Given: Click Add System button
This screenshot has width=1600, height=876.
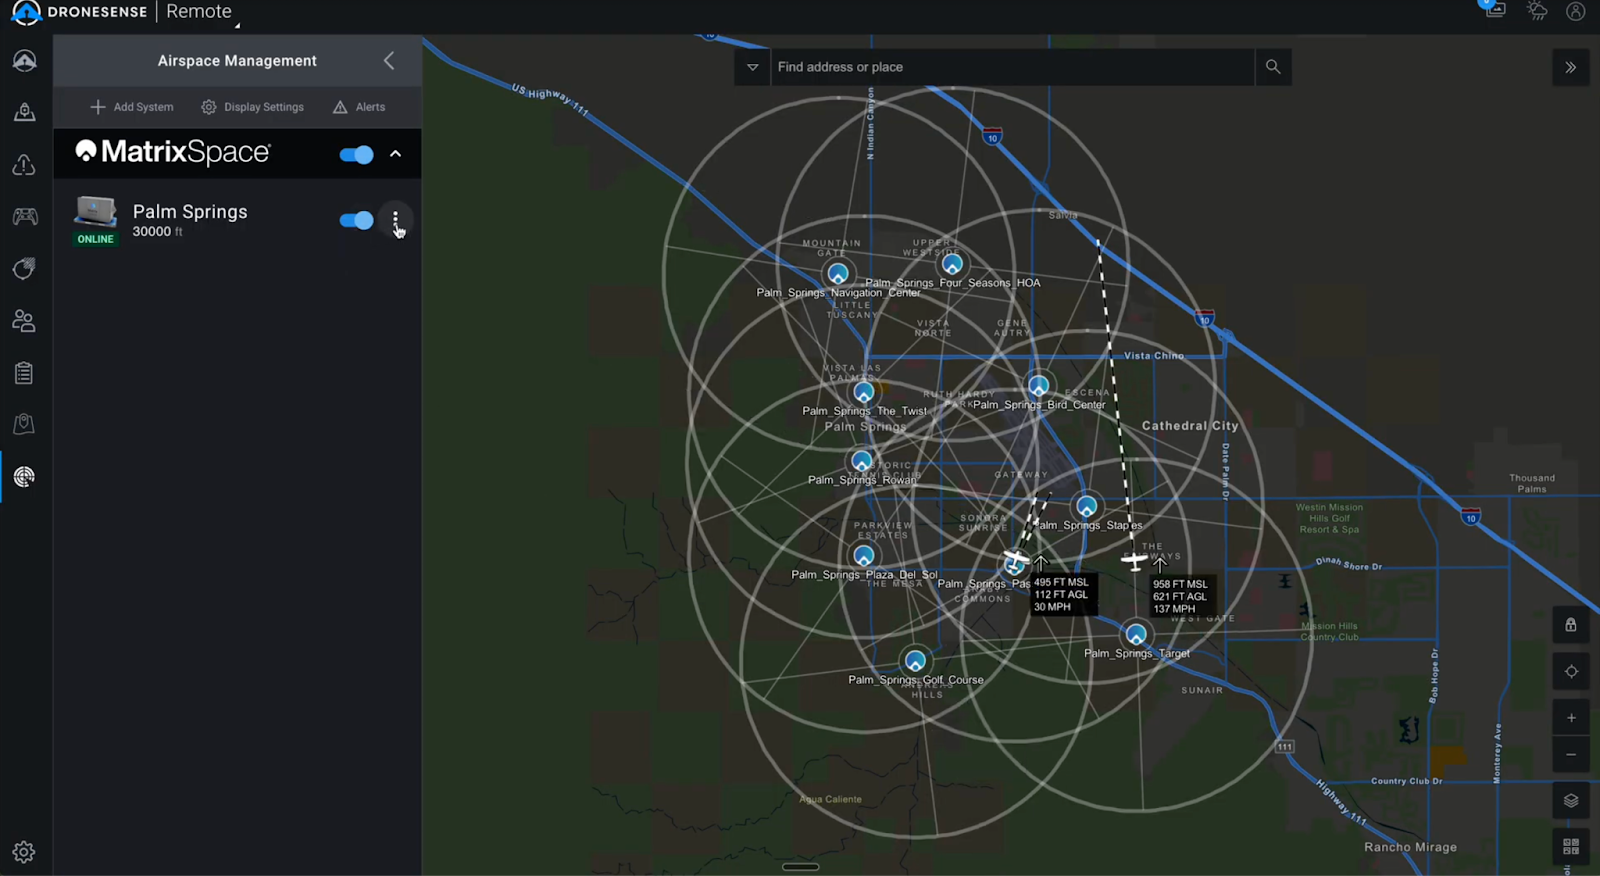Looking at the screenshot, I should [132, 107].
